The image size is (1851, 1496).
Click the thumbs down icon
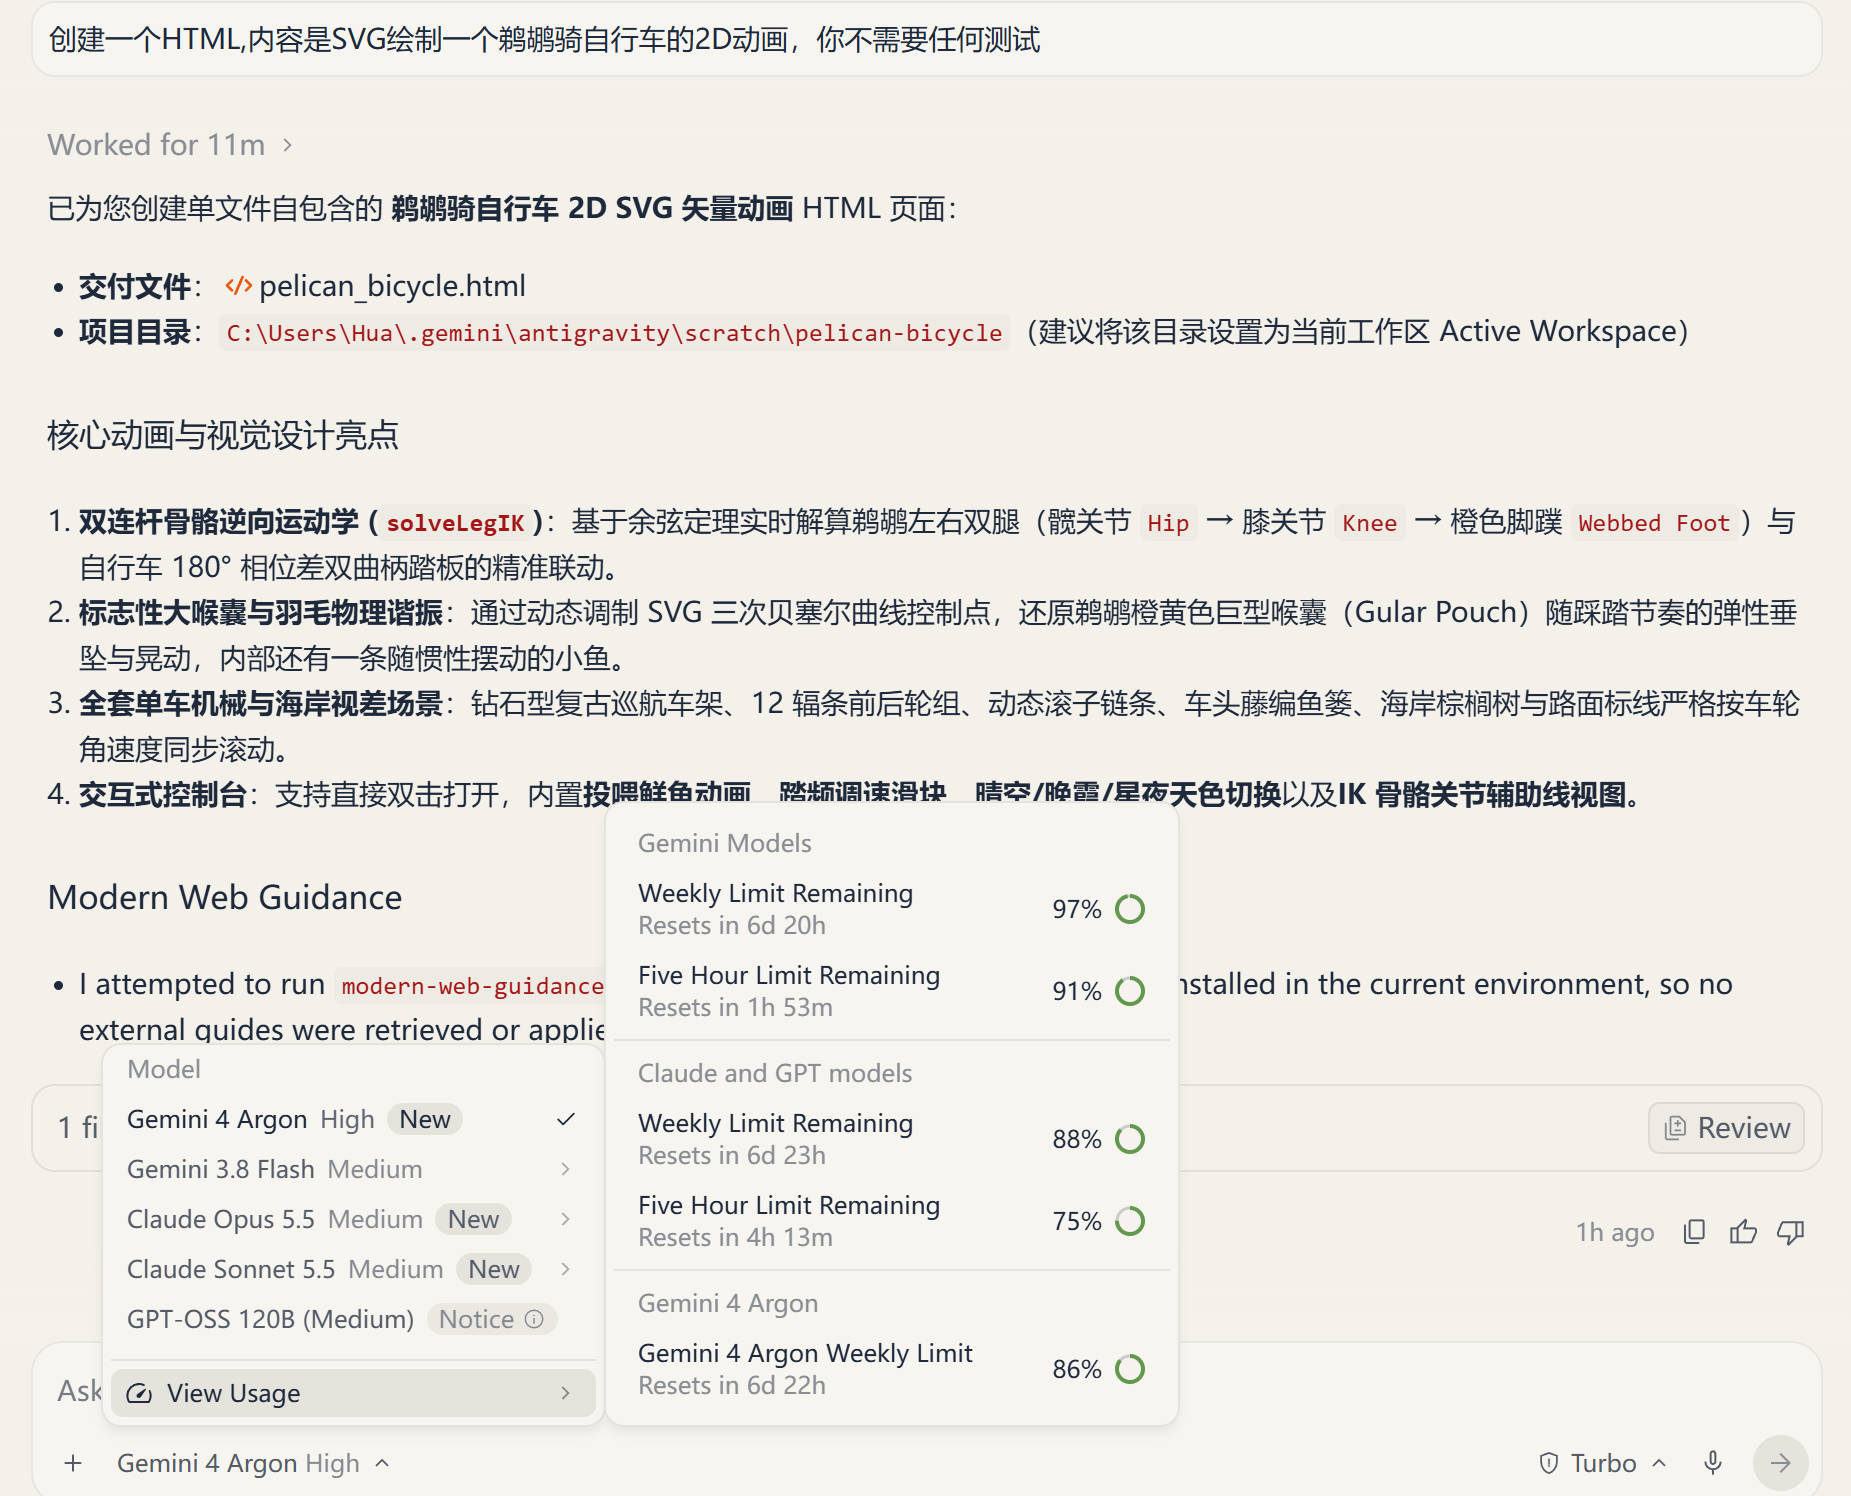[x=1791, y=1232]
